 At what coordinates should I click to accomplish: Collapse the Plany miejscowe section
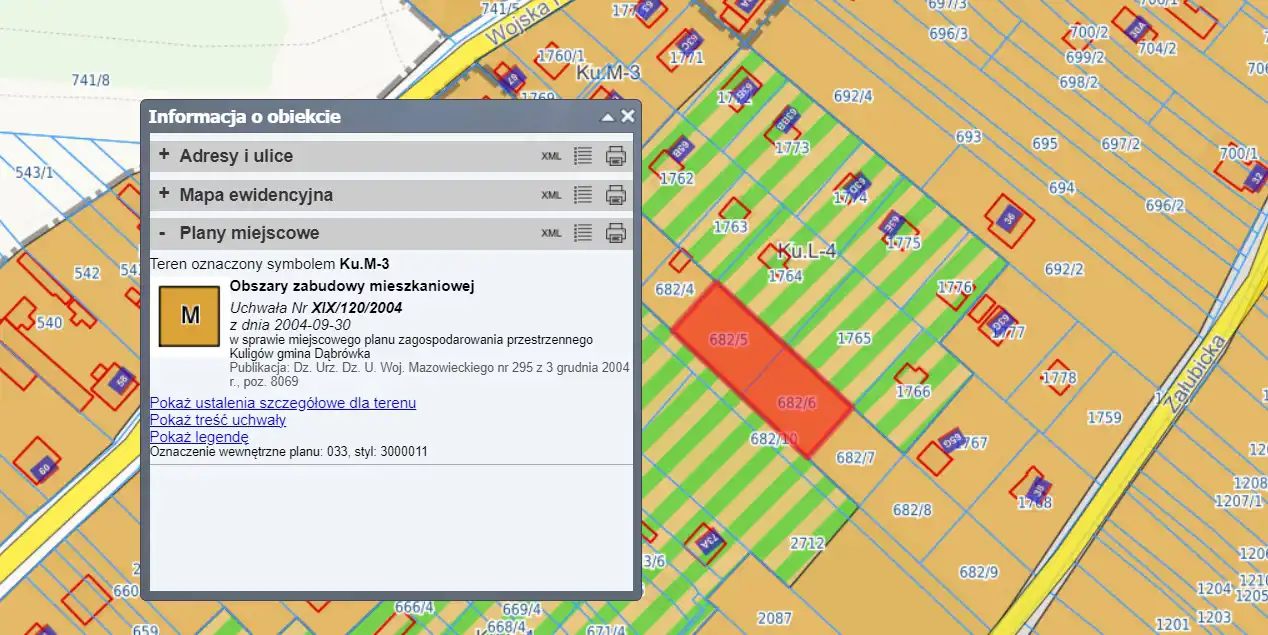tap(163, 233)
